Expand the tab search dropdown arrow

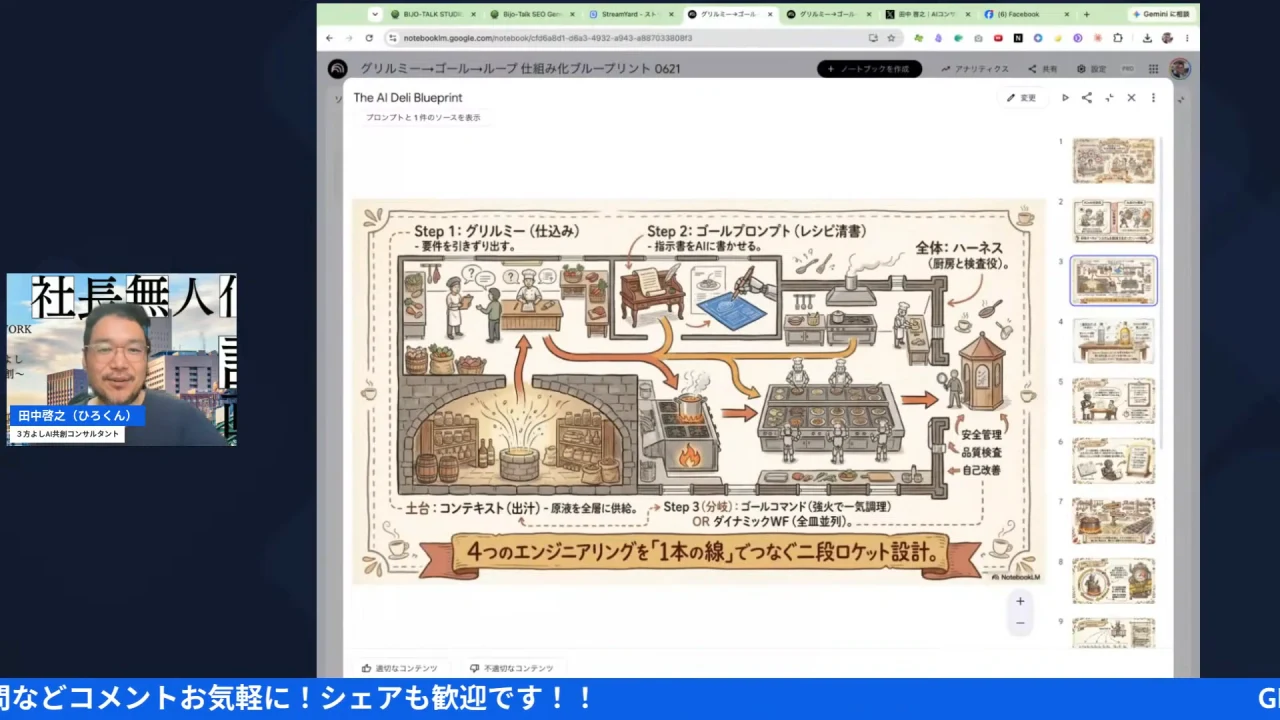pyautogui.click(x=375, y=14)
